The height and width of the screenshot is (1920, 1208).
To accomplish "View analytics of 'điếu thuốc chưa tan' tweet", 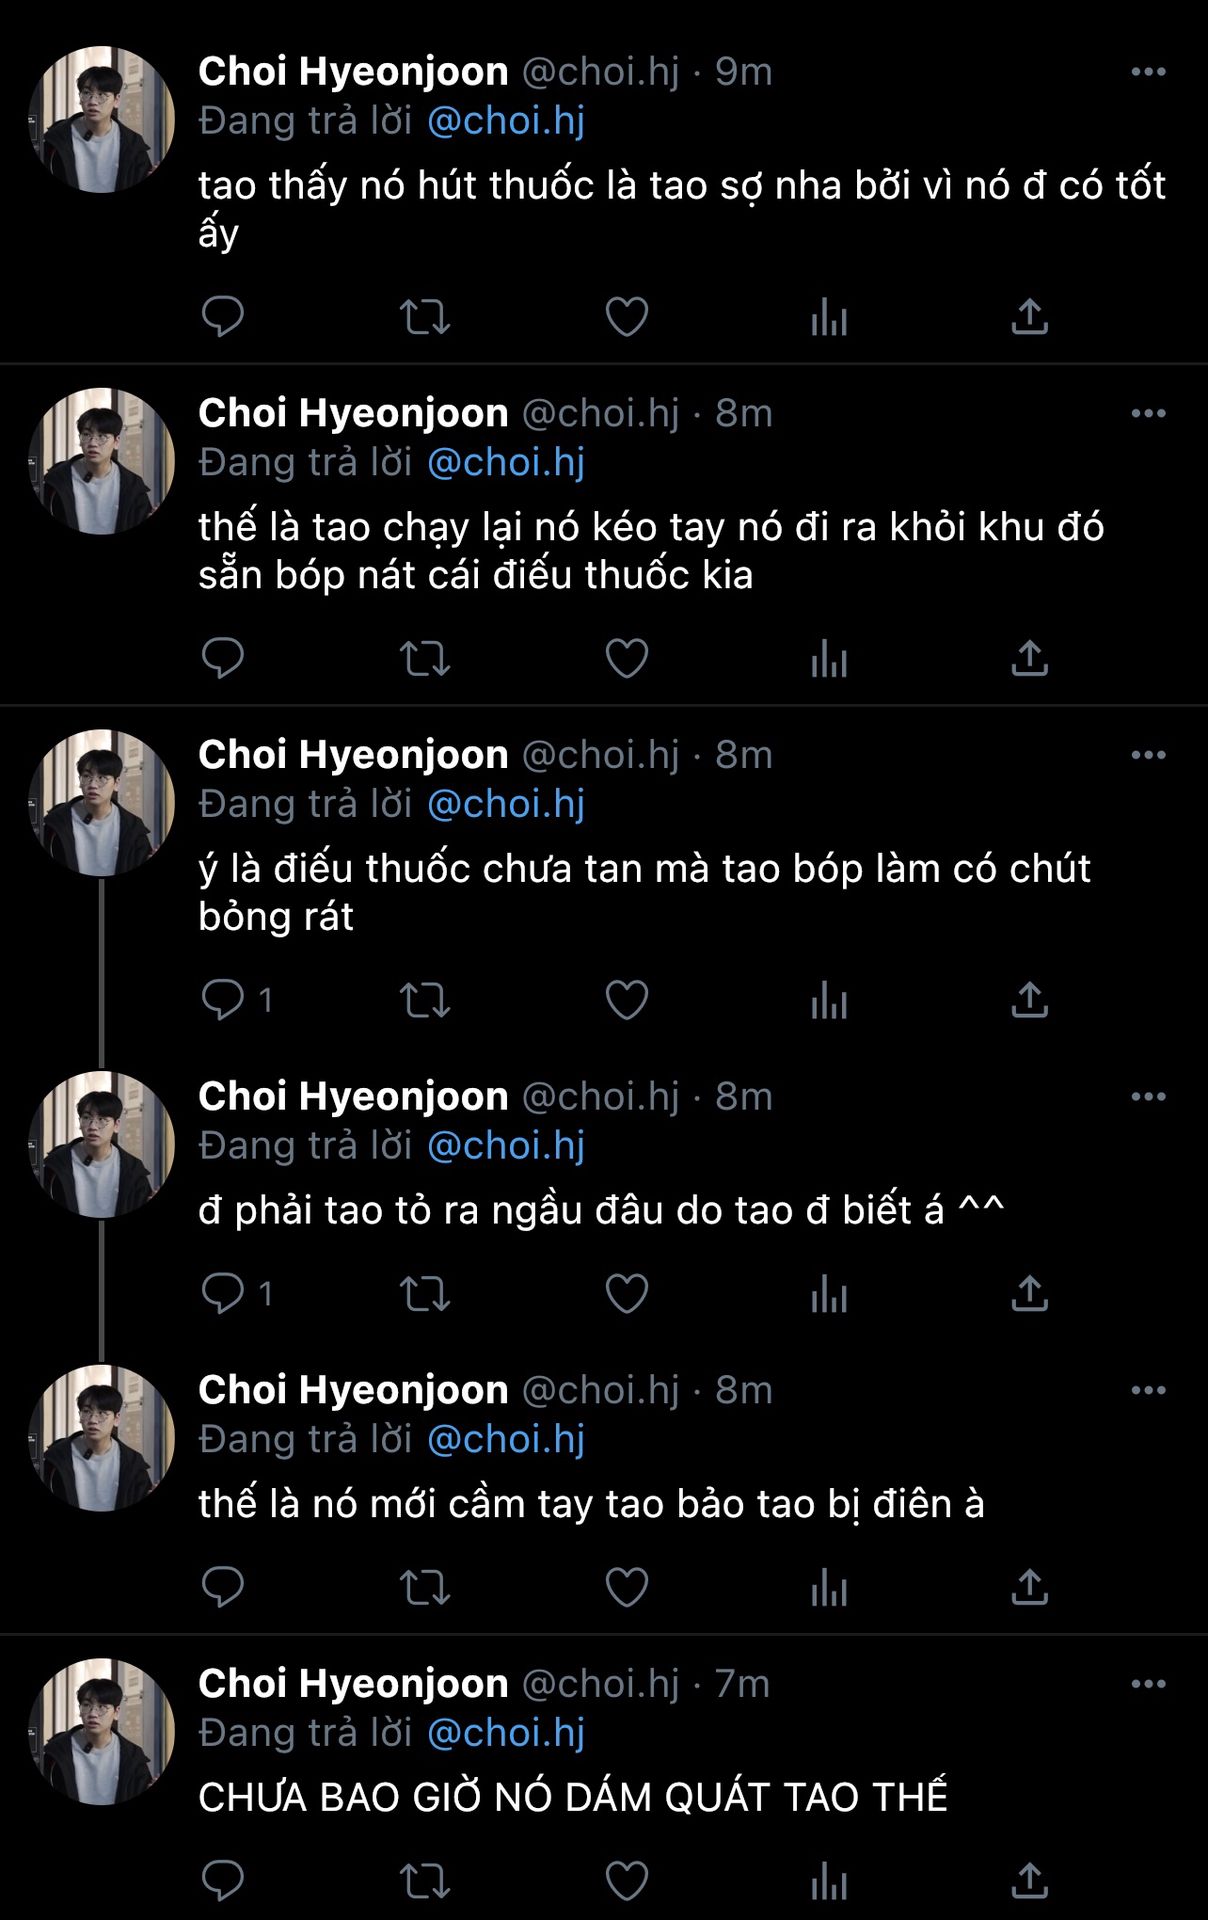I will pos(829,1000).
